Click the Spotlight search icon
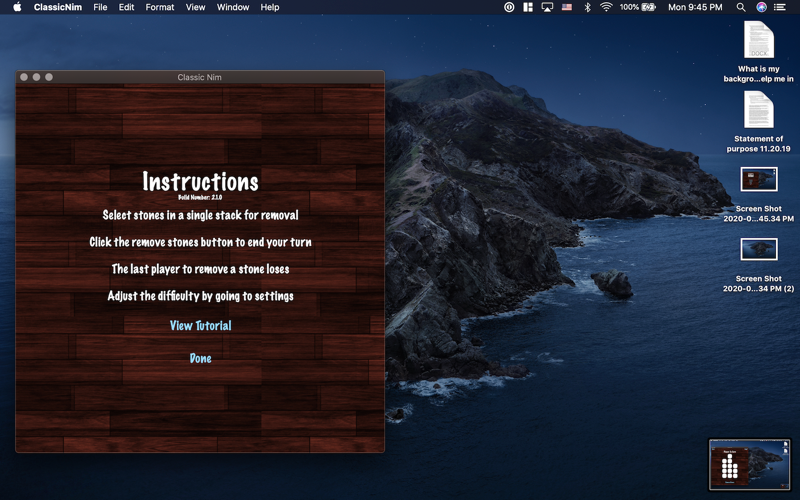The width and height of the screenshot is (800, 500). tap(741, 7)
